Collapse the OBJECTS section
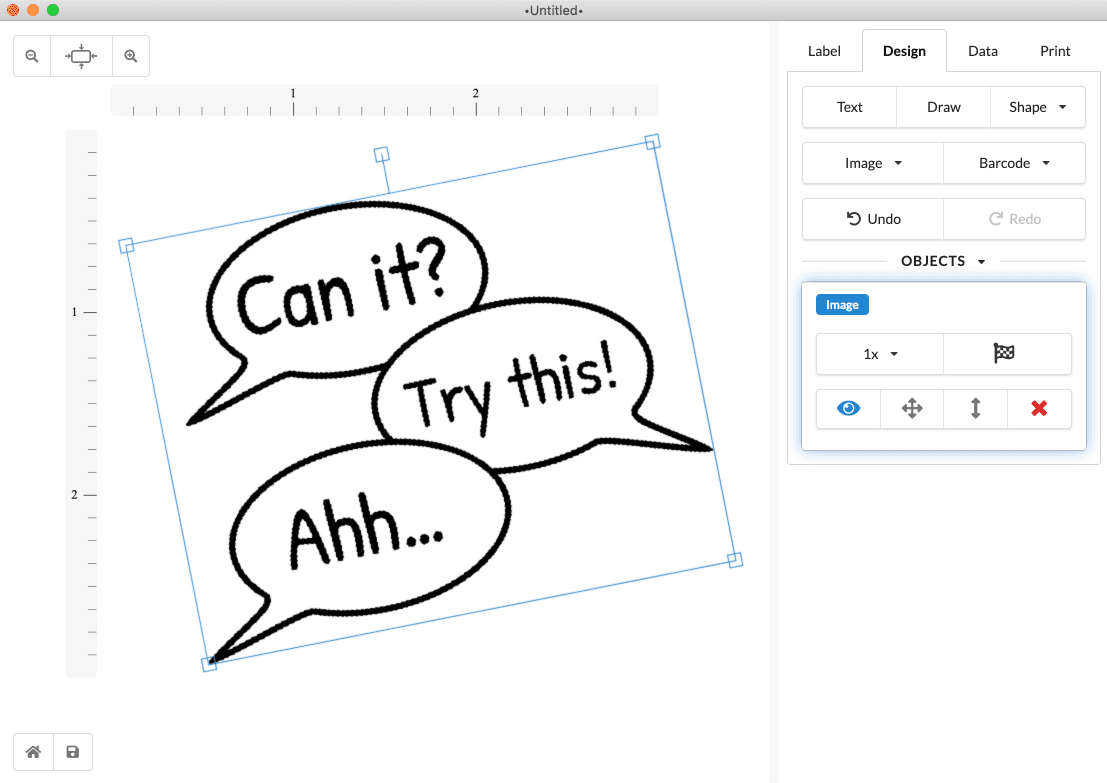1107x783 pixels. (943, 261)
